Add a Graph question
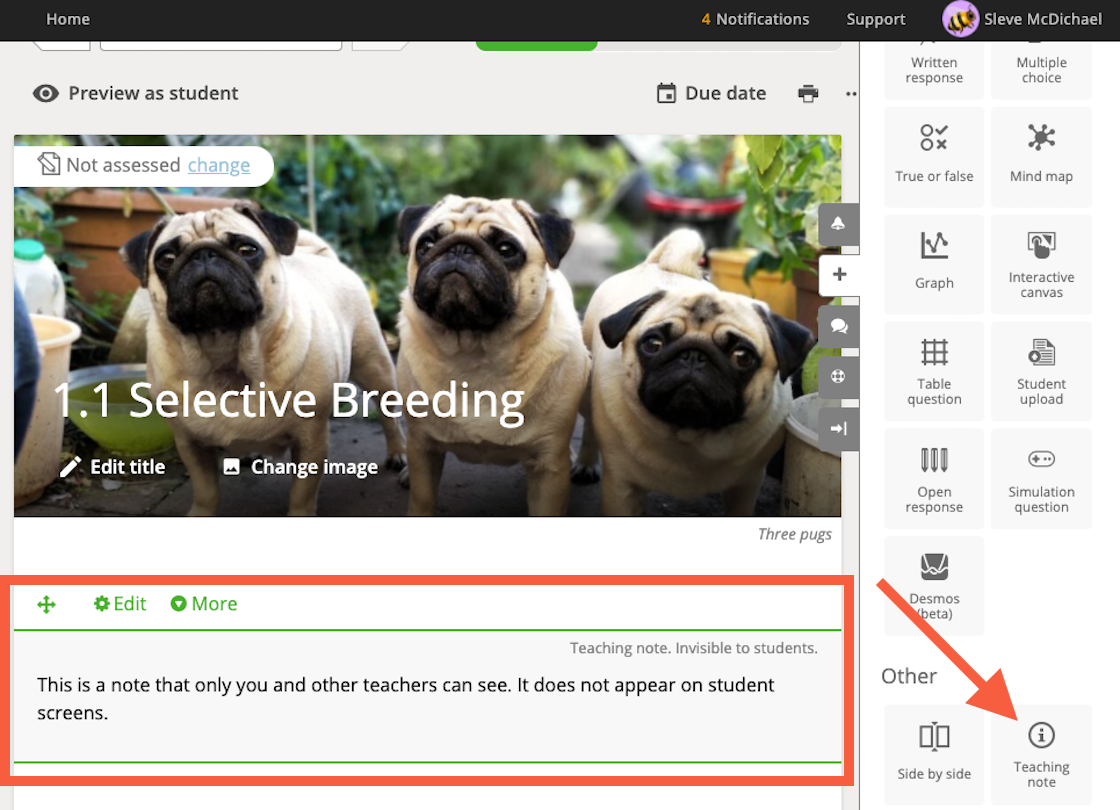This screenshot has height=810, width=1120. click(x=934, y=264)
